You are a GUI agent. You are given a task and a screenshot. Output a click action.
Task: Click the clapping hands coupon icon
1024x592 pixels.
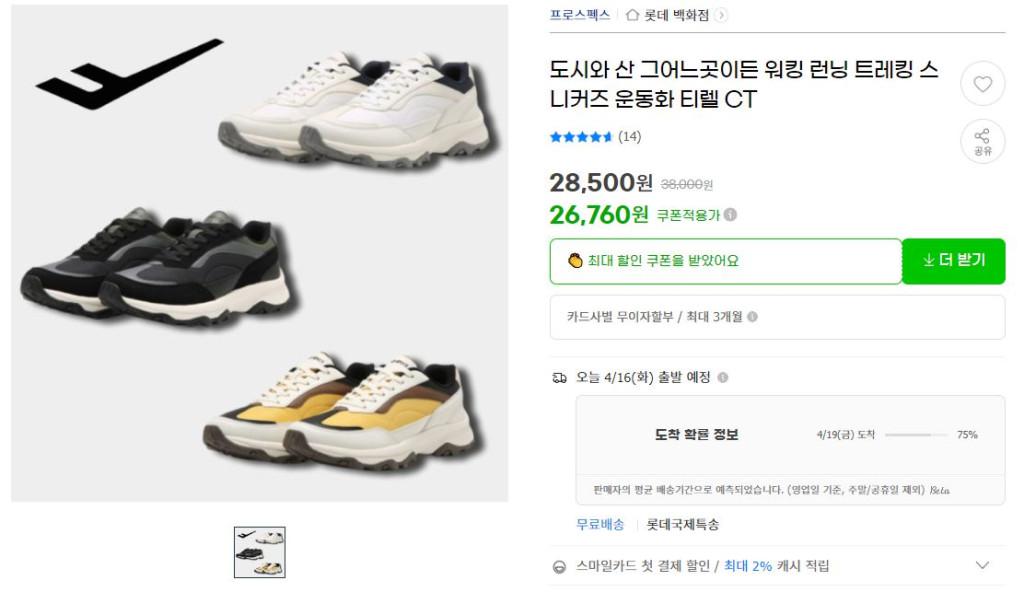[574, 261]
